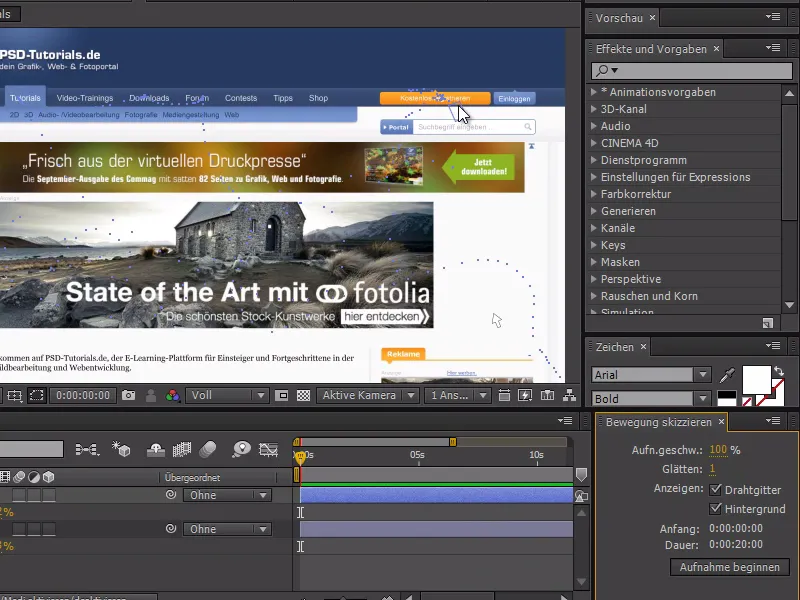Image resolution: width=800 pixels, height=600 pixels.
Task: Enable Draft 3D in timeline
Action: 121,449
